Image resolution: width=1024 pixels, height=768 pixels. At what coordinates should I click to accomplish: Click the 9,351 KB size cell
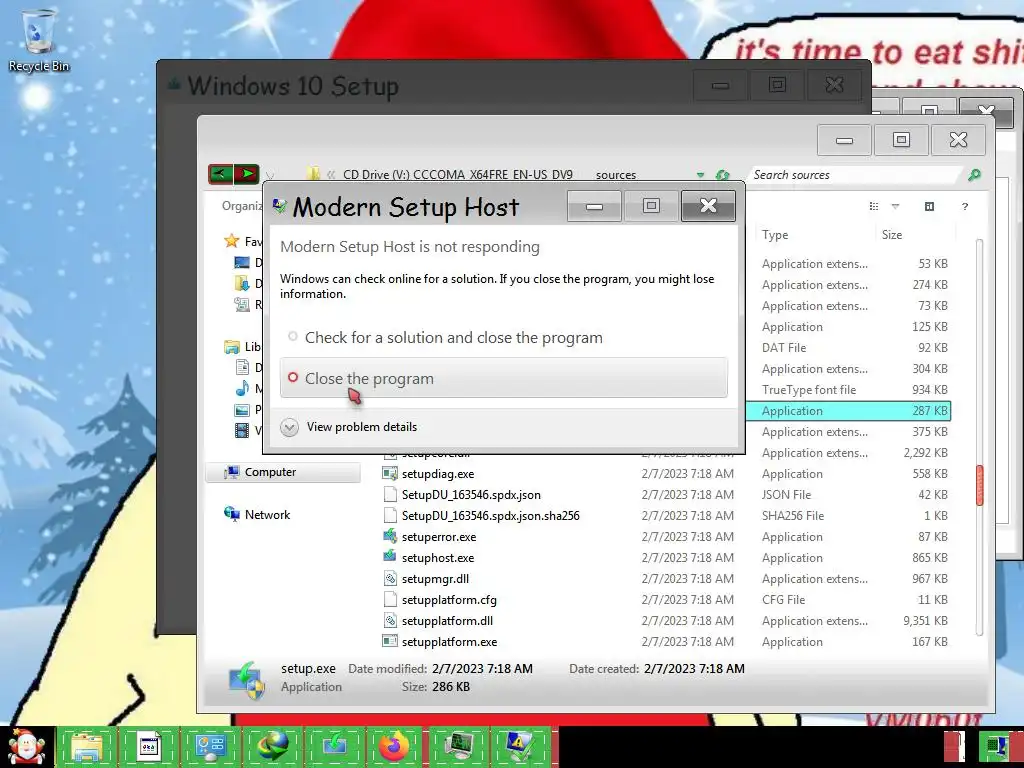pyautogui.click(x=925, y=620)
